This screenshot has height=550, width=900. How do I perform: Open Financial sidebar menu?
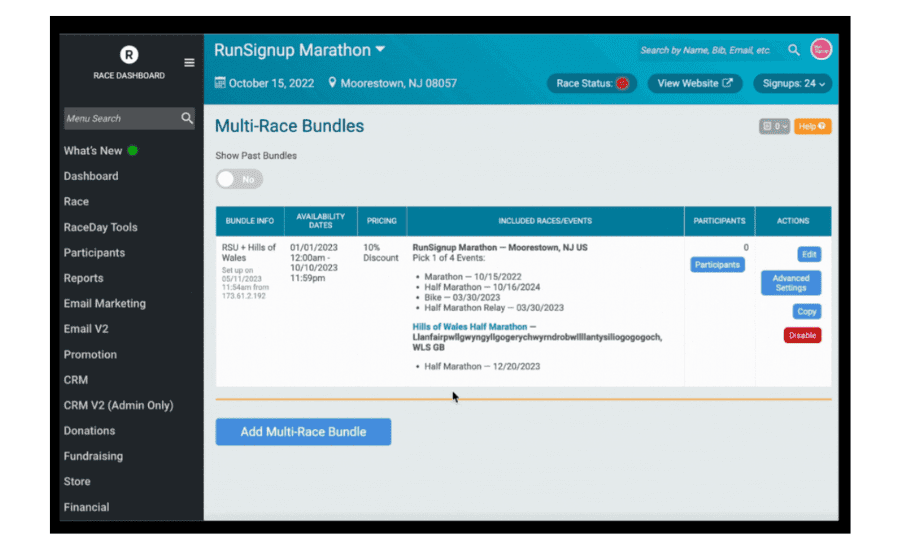tap(86, 507)
